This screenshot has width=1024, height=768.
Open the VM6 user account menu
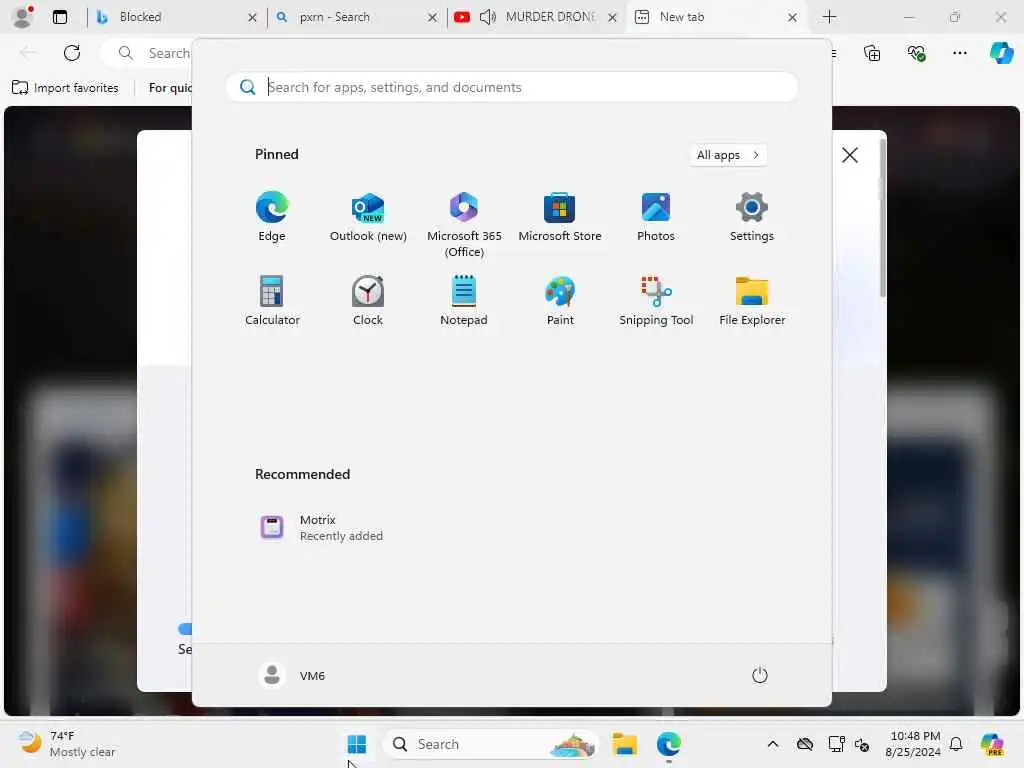[292, 675]
